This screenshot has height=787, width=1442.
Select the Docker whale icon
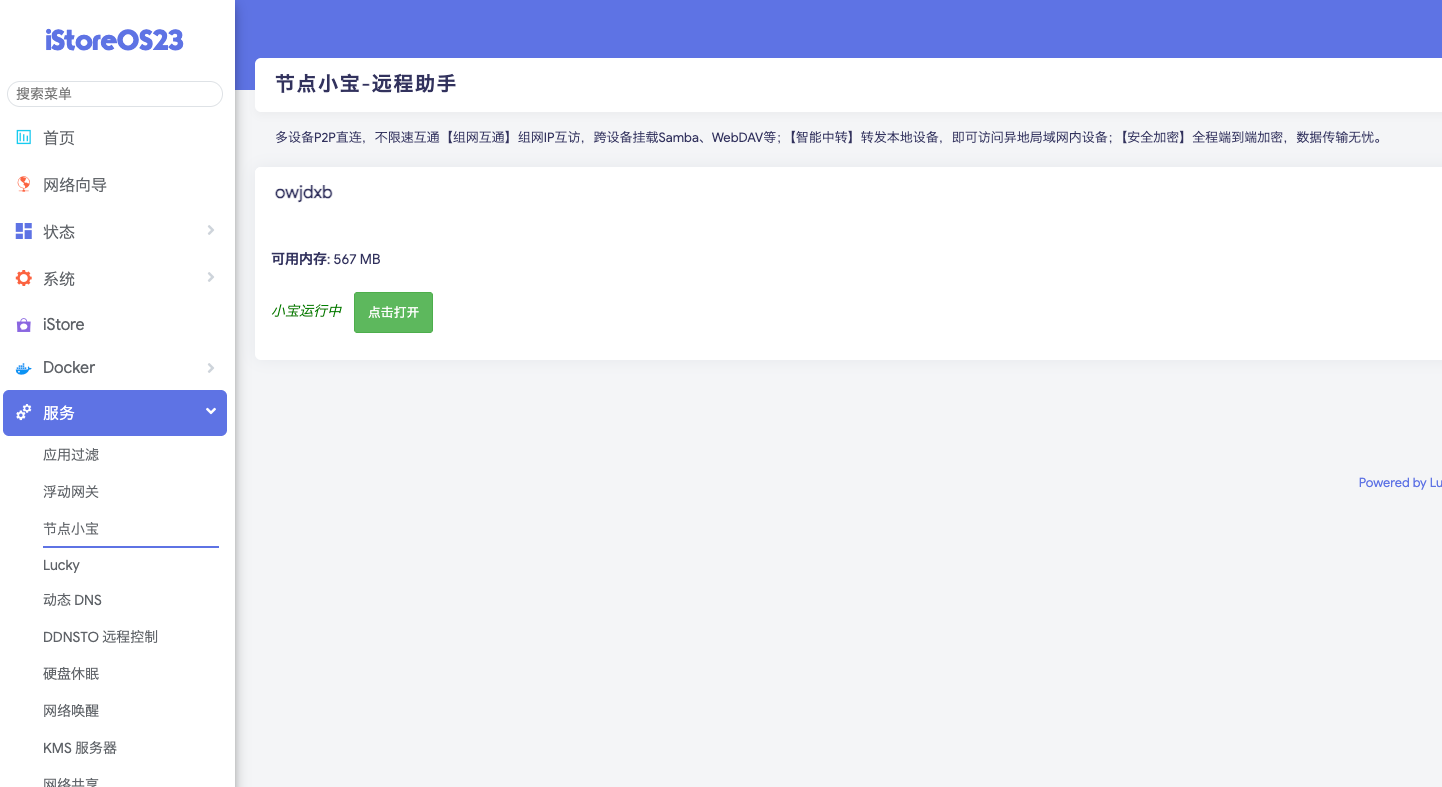tap(23, 367)
